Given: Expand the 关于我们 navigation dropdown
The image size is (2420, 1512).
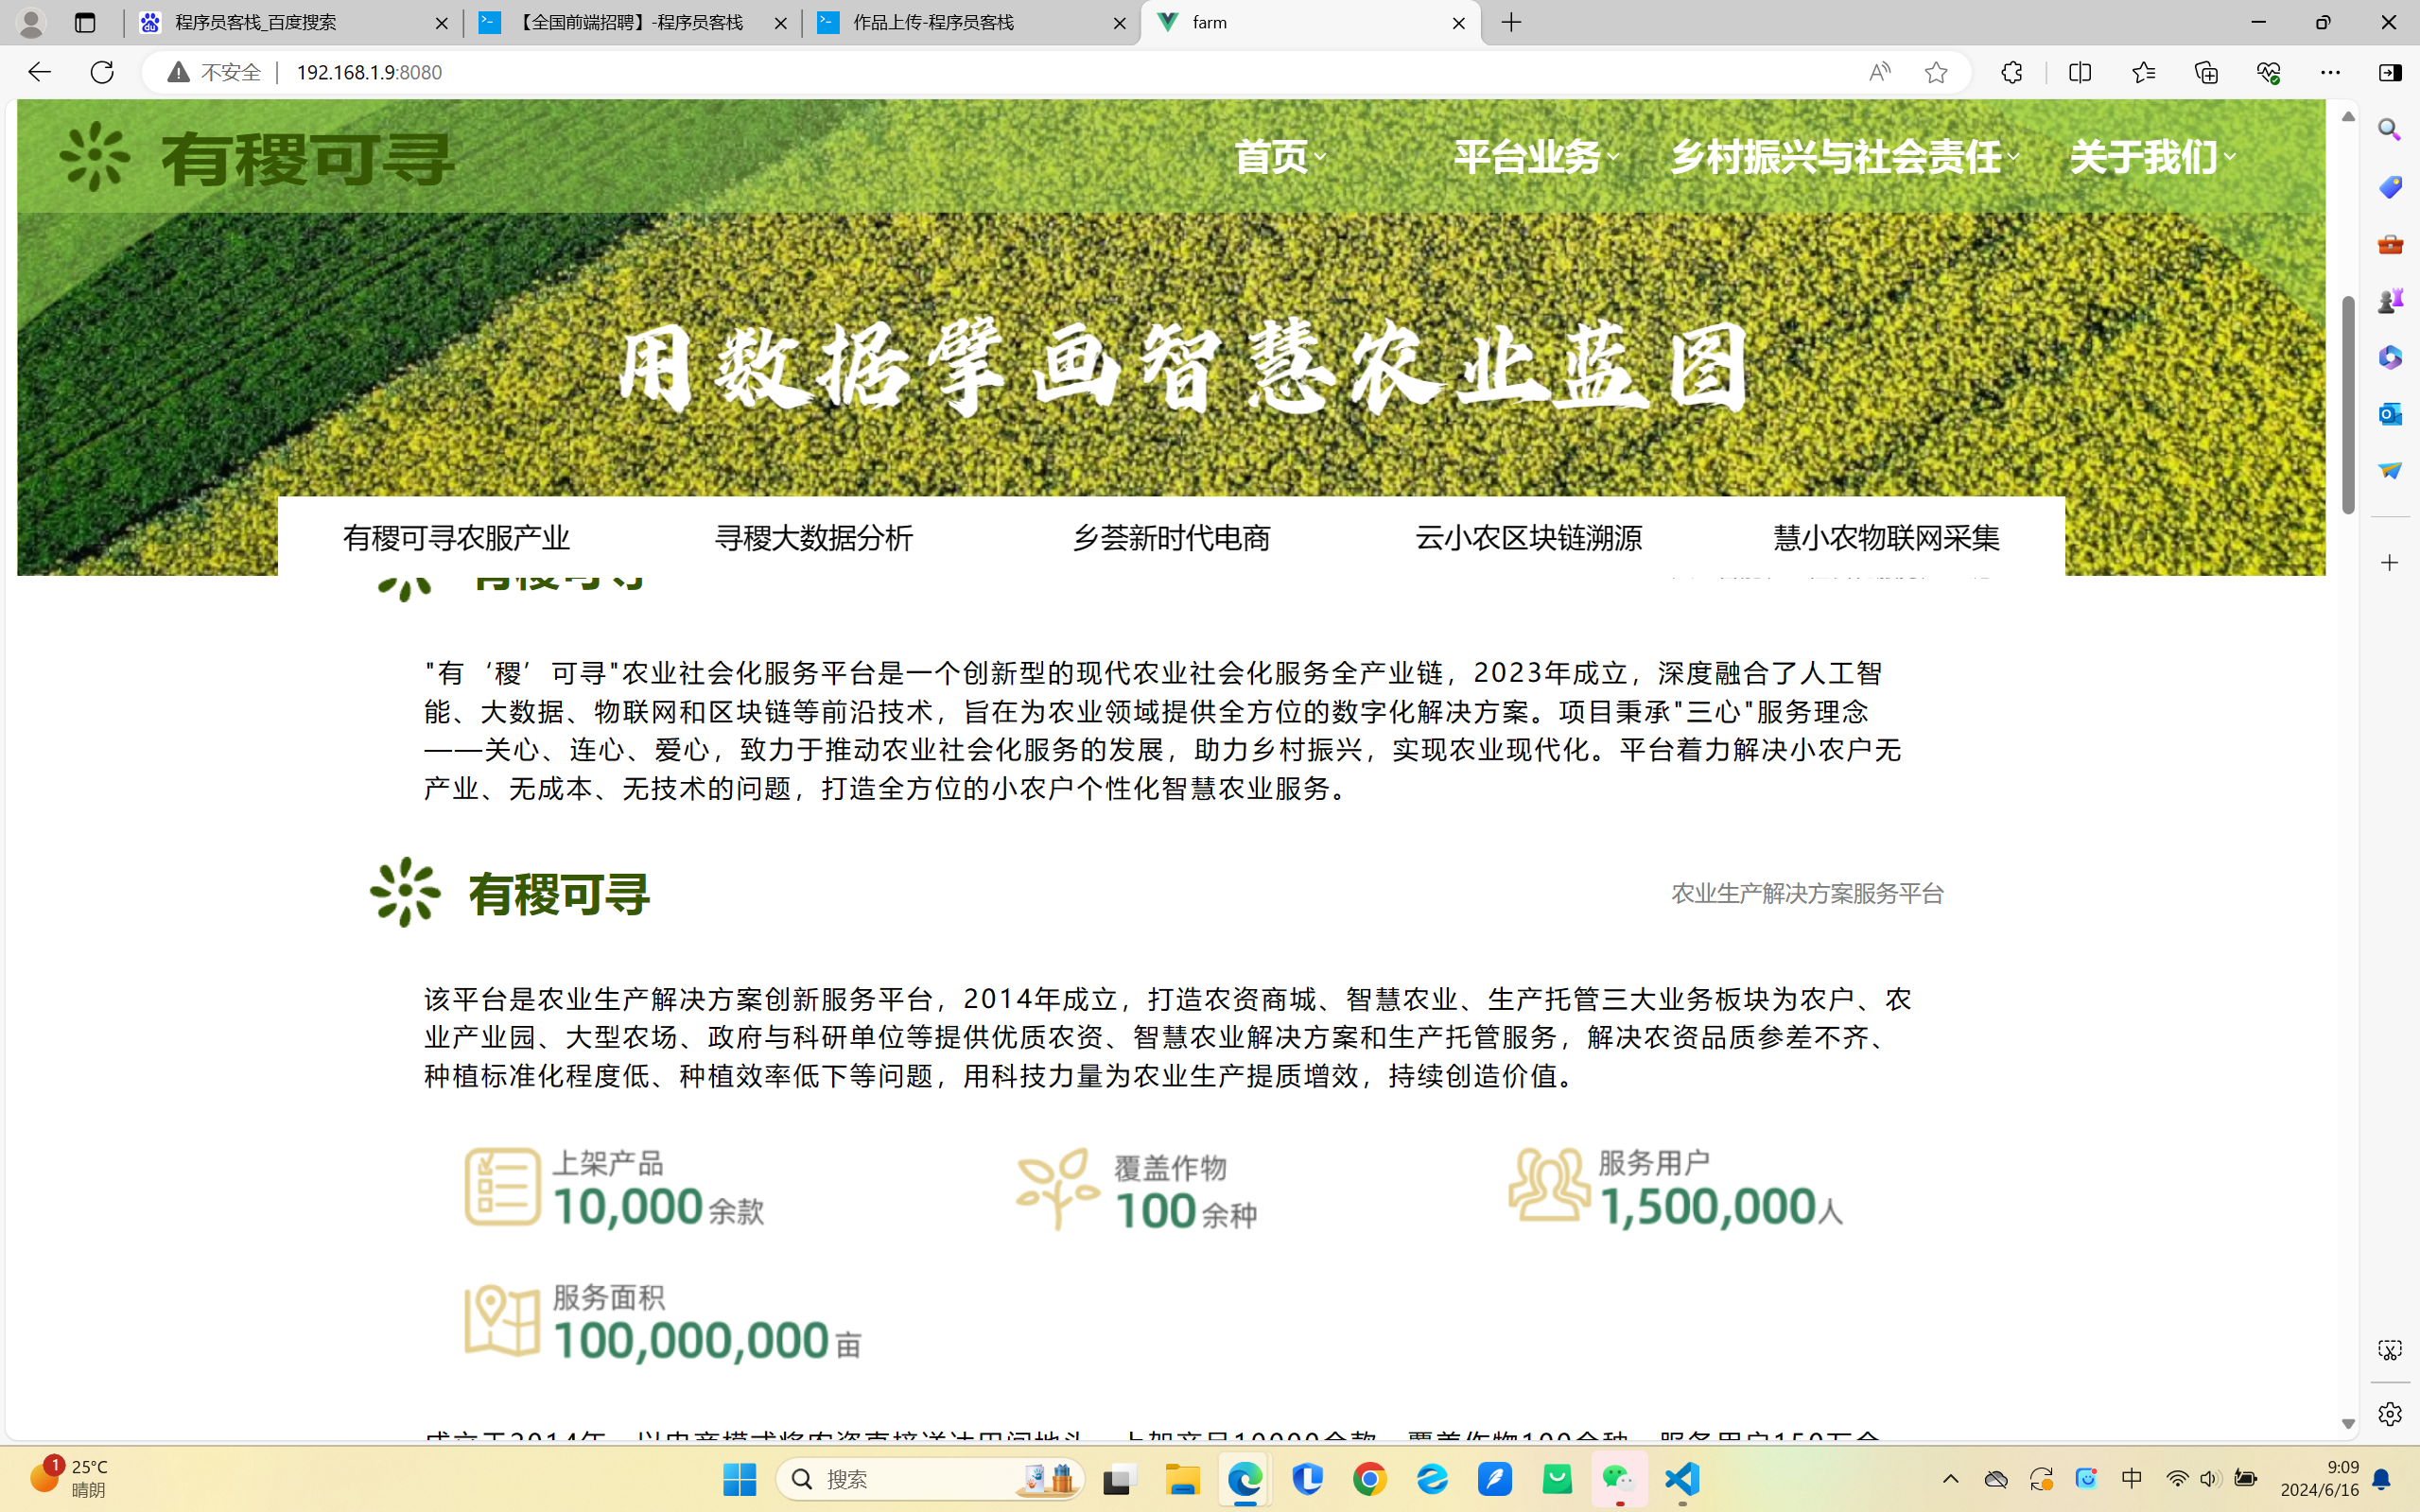Looking at the screenshot, I should coord(2152,157).
